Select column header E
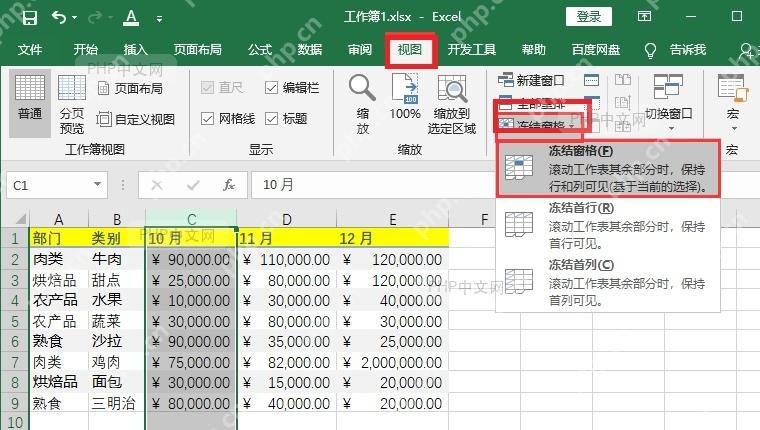This screenshot has width=760, height=430. (393, 219)
